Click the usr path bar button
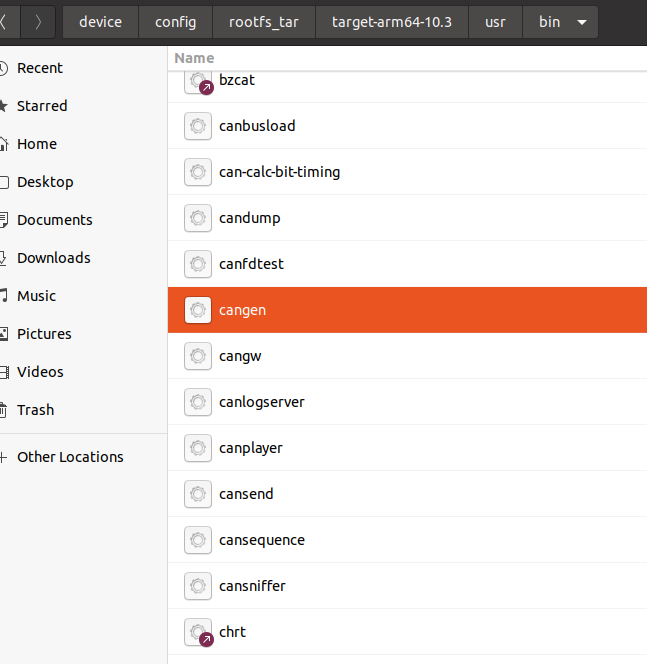 click(495, 22)
